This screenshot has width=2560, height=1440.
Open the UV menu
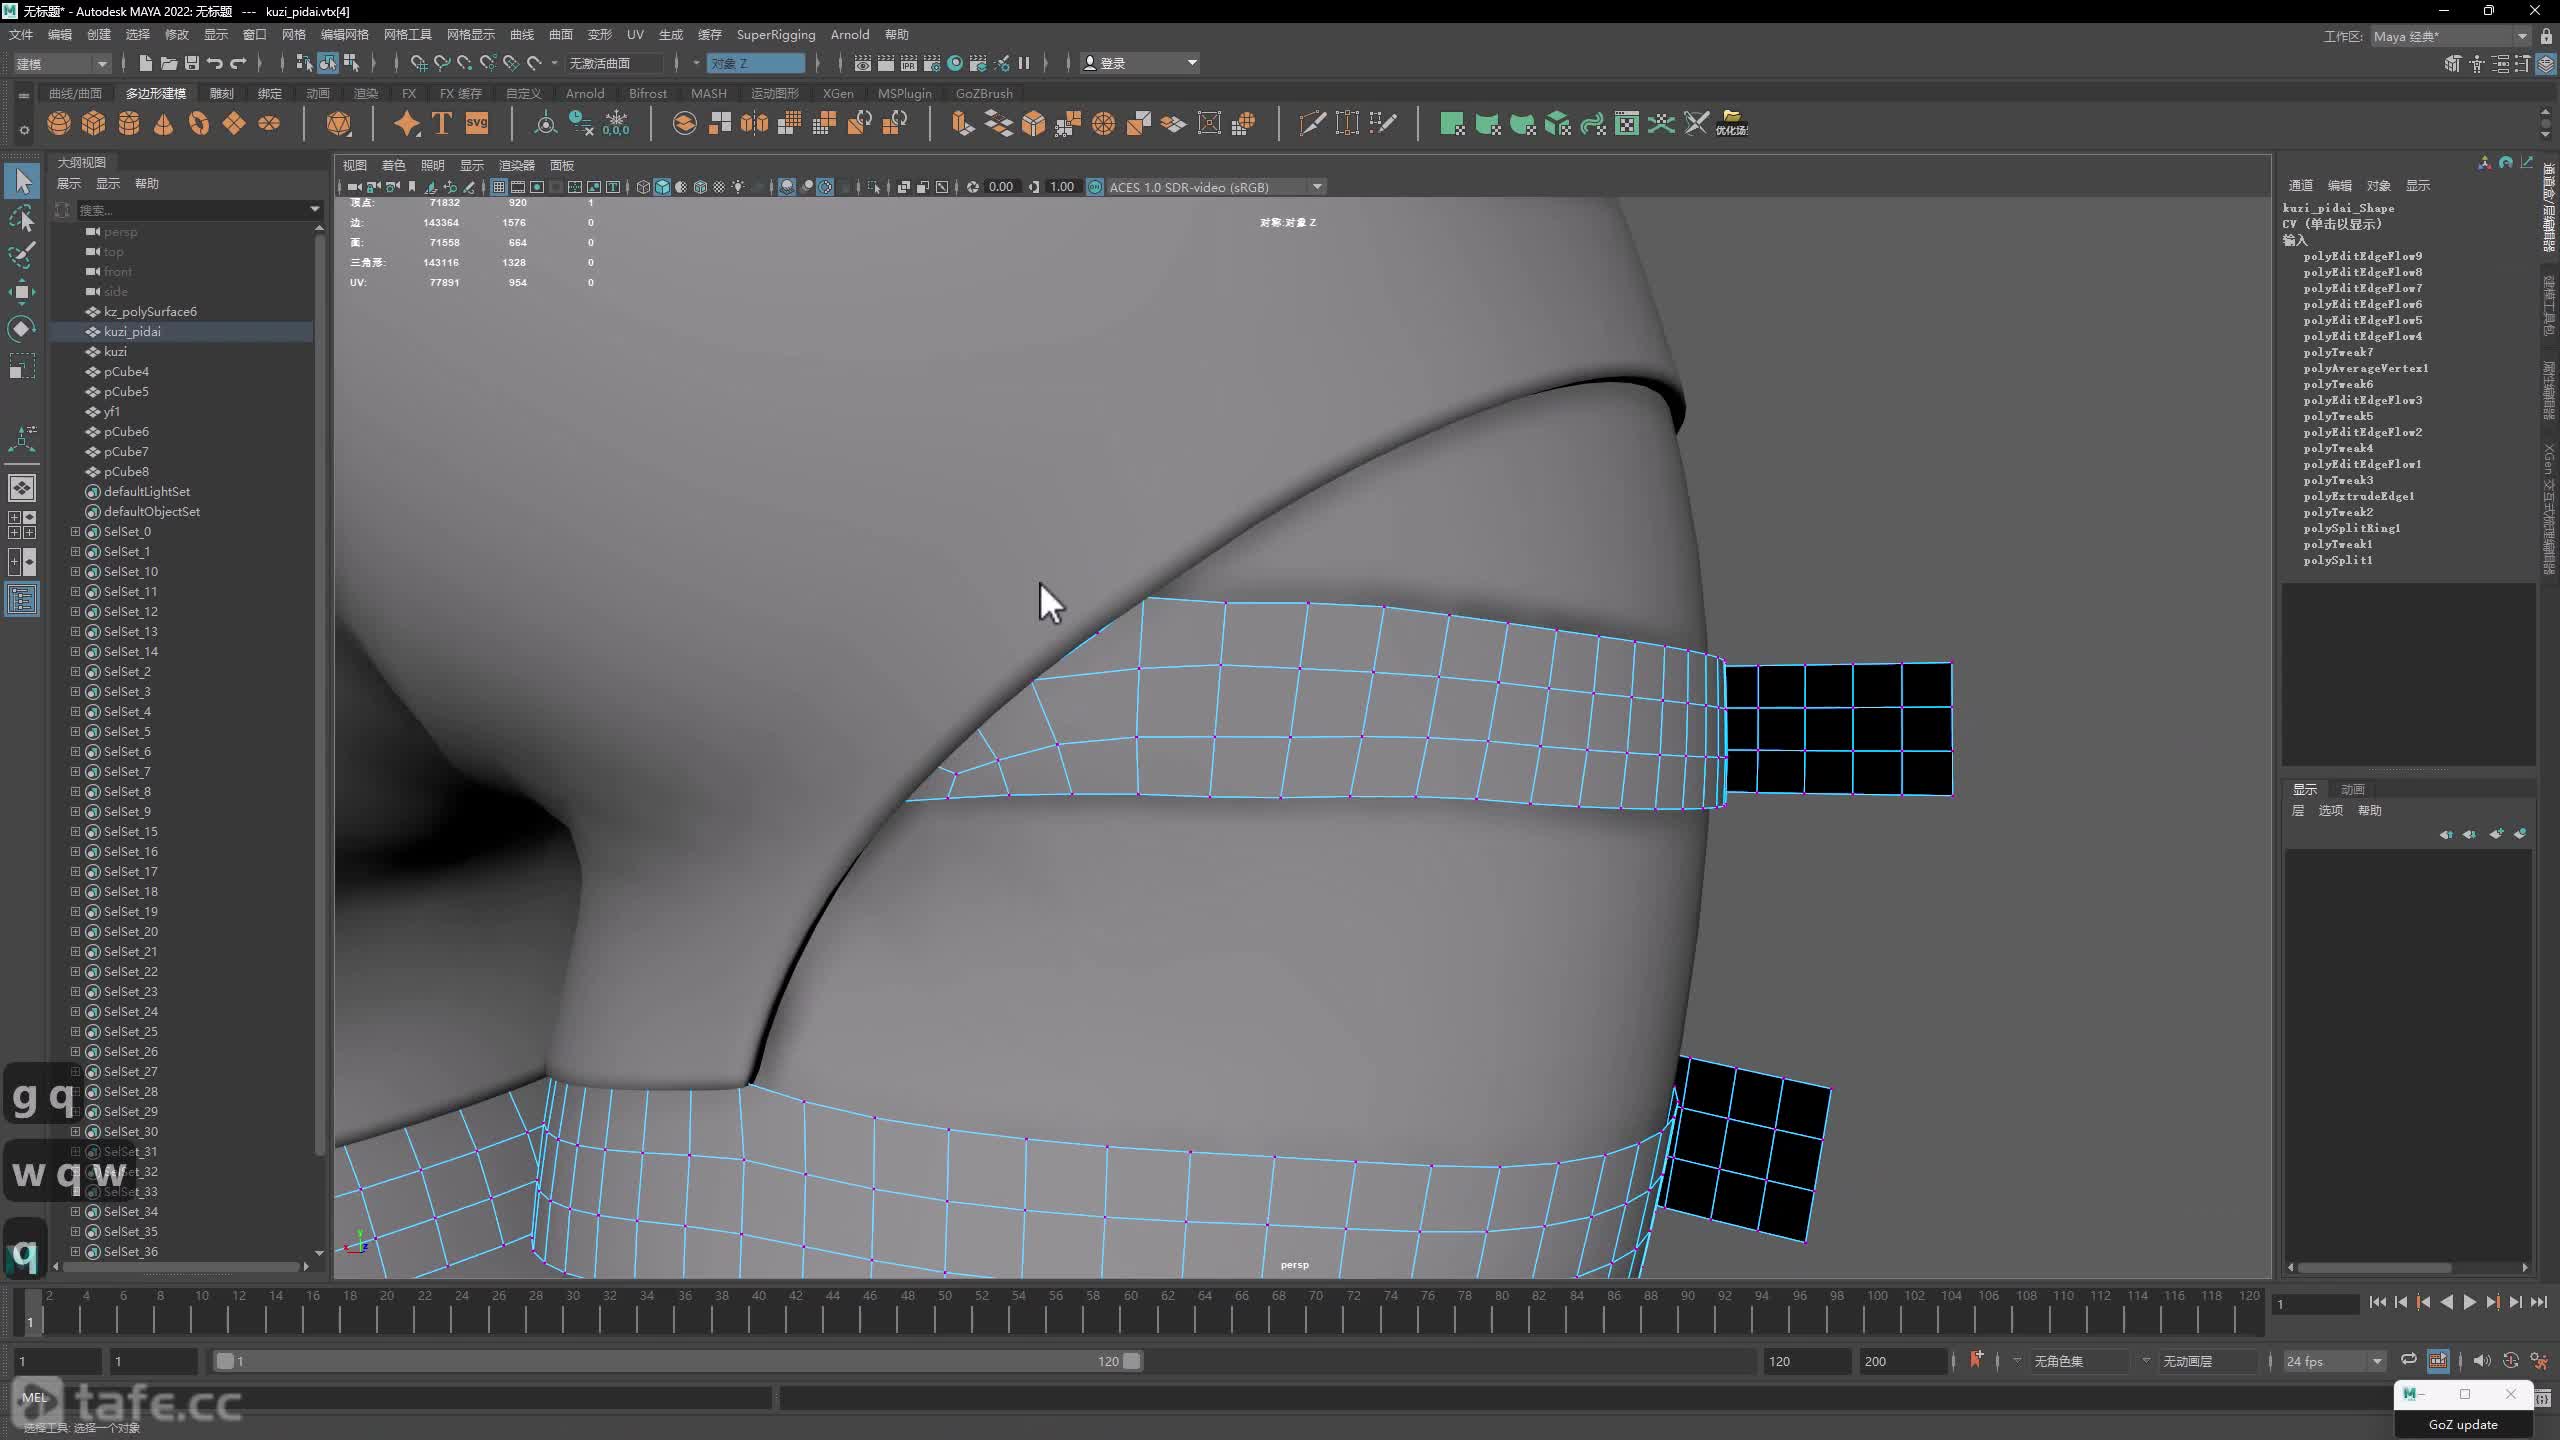635,34
